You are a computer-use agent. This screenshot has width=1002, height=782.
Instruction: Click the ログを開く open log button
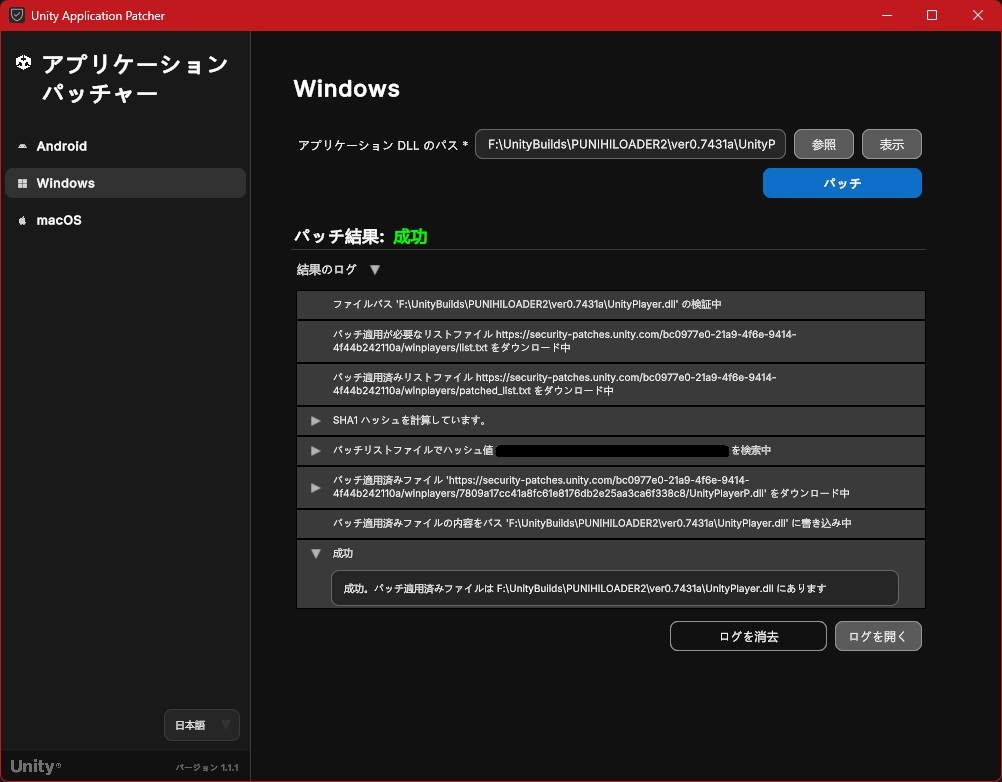pyautogui.click(x=878, y=636)
